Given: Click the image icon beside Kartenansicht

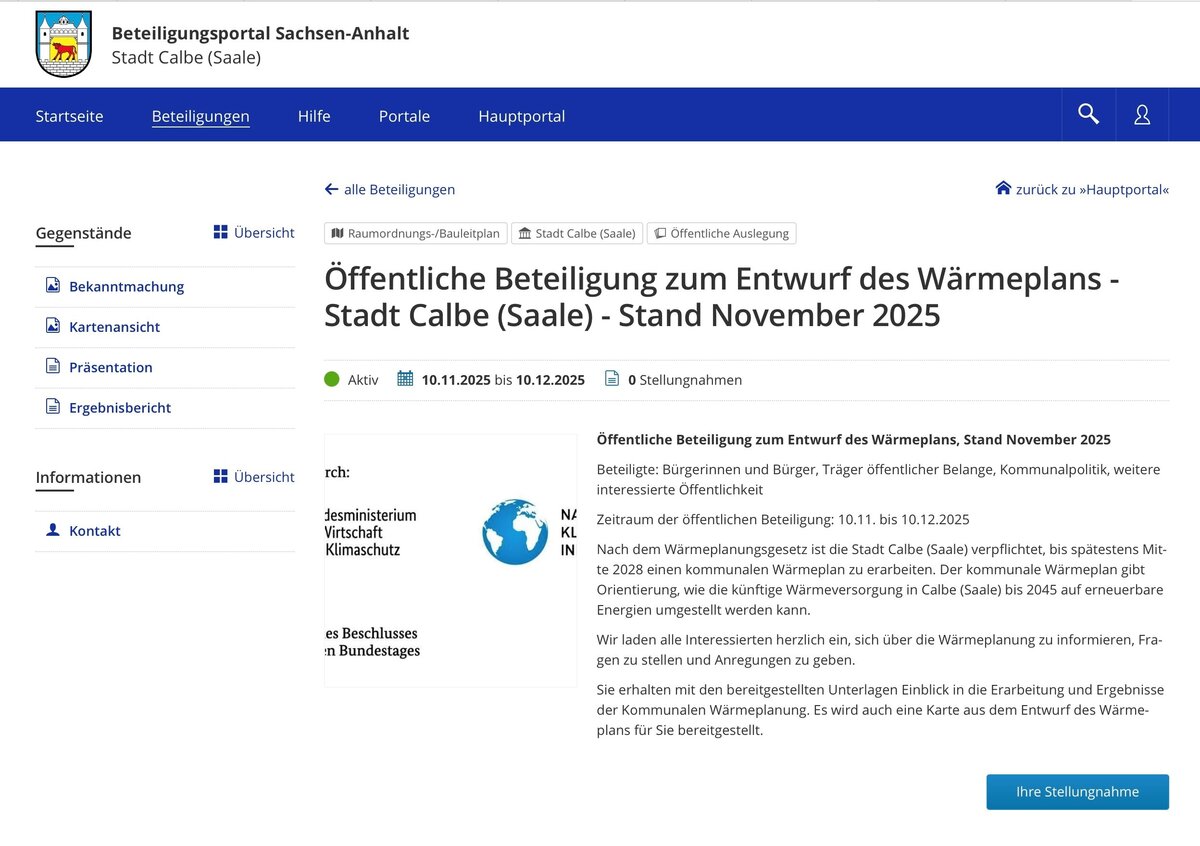Looking at the screenshot, I should (x=53, y=326).
